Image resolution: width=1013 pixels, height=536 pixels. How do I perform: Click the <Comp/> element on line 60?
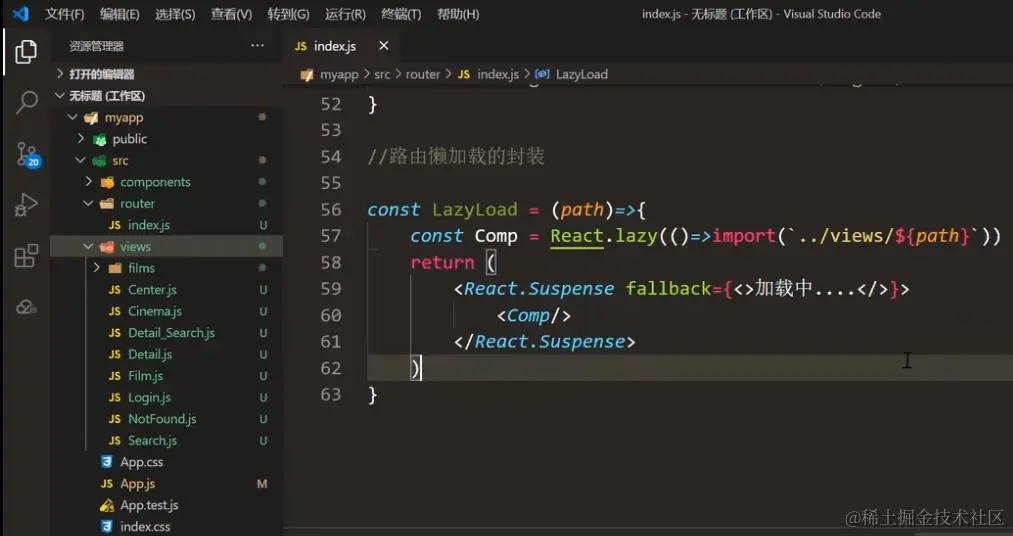534,315
